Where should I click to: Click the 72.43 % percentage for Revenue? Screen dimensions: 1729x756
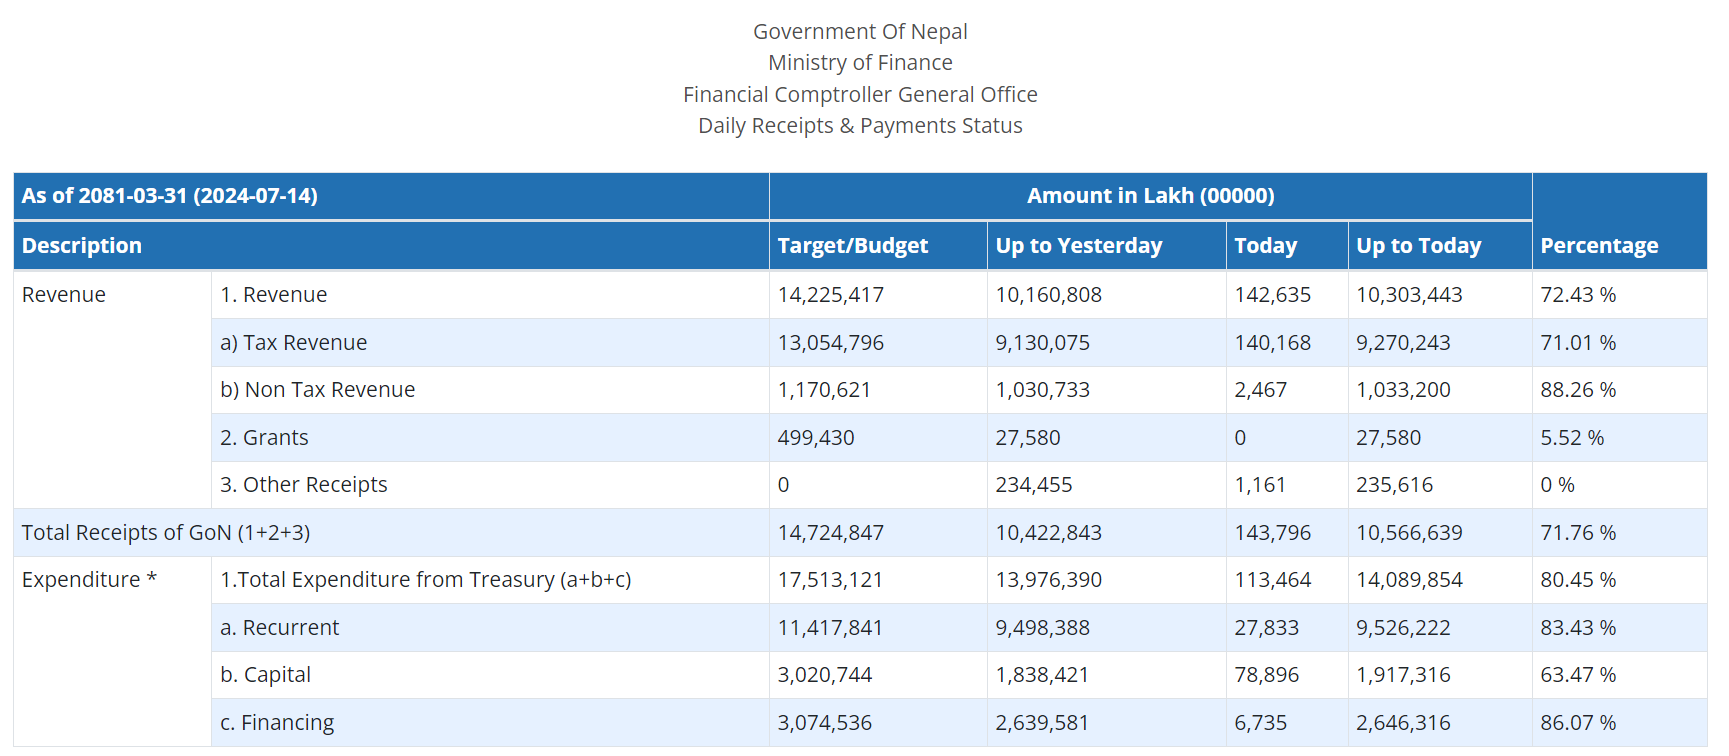(x=1577, y=295)
